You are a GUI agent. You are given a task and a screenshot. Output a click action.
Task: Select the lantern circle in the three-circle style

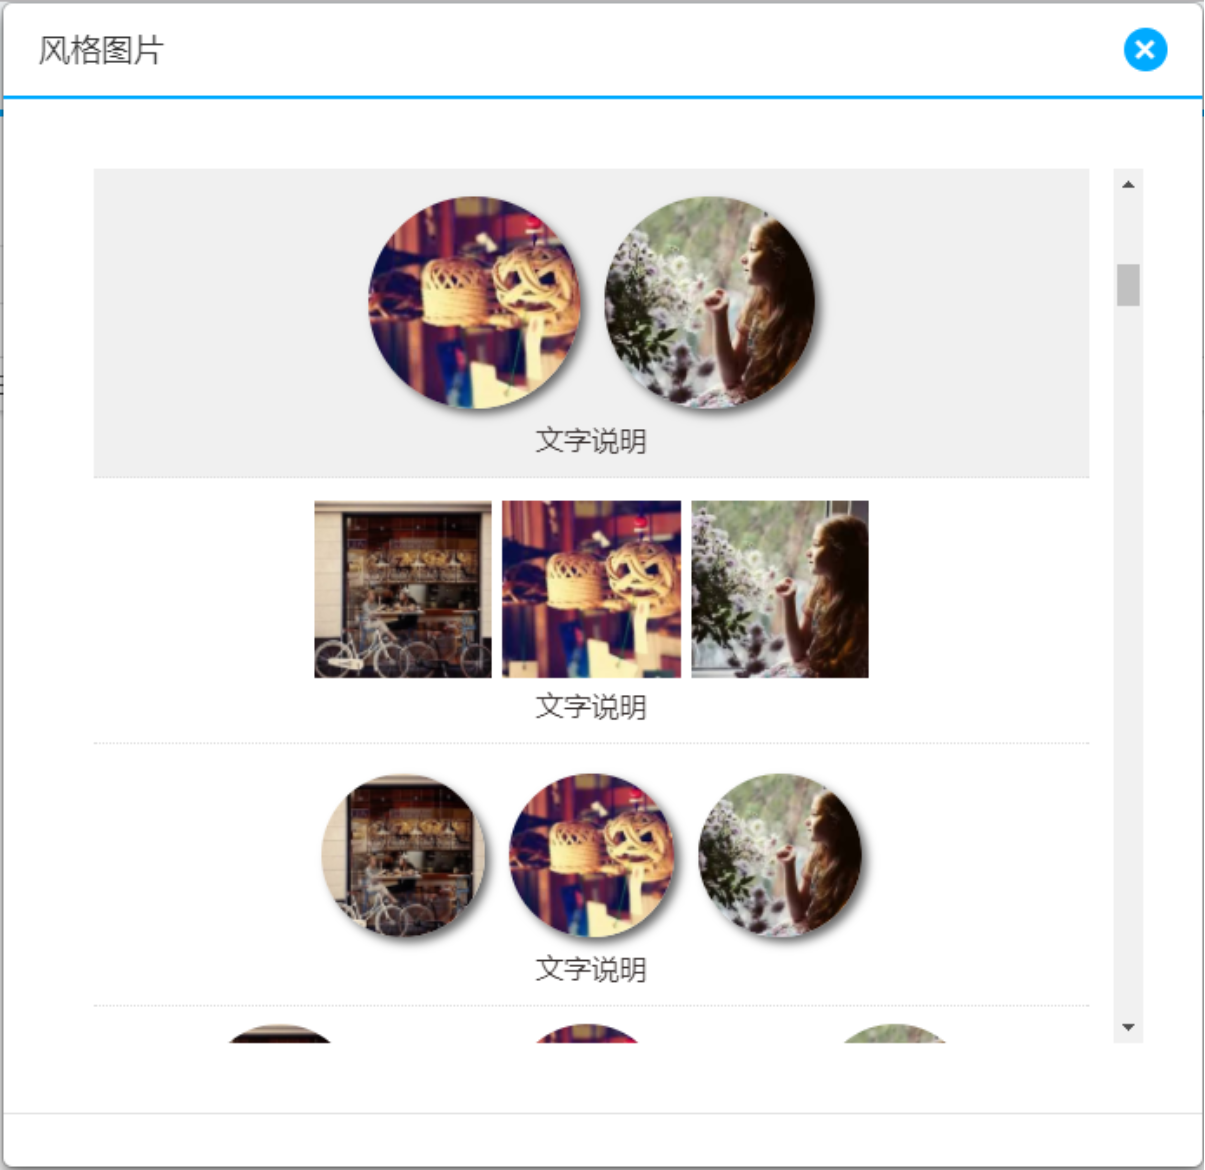[591, 855]
